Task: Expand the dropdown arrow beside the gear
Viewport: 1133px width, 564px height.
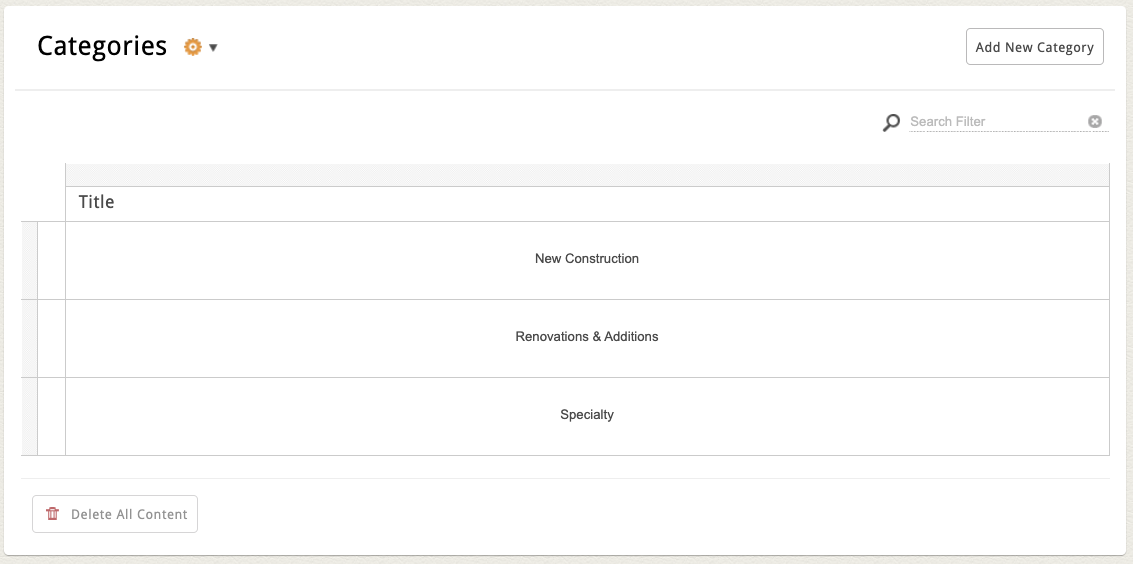Action: (x=213, y=48)
